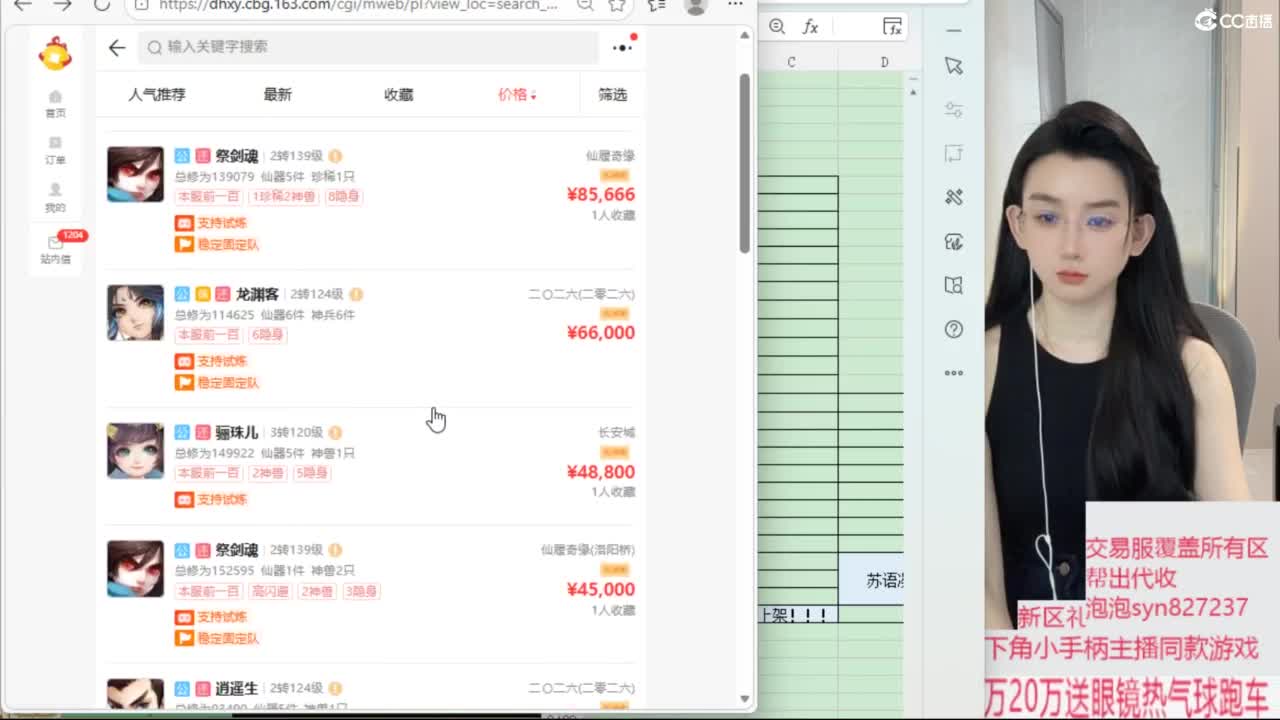Open the help question mark icon in spreadsheet sidebar
This screenshot has width=1280, height=720.
(953, 329)
